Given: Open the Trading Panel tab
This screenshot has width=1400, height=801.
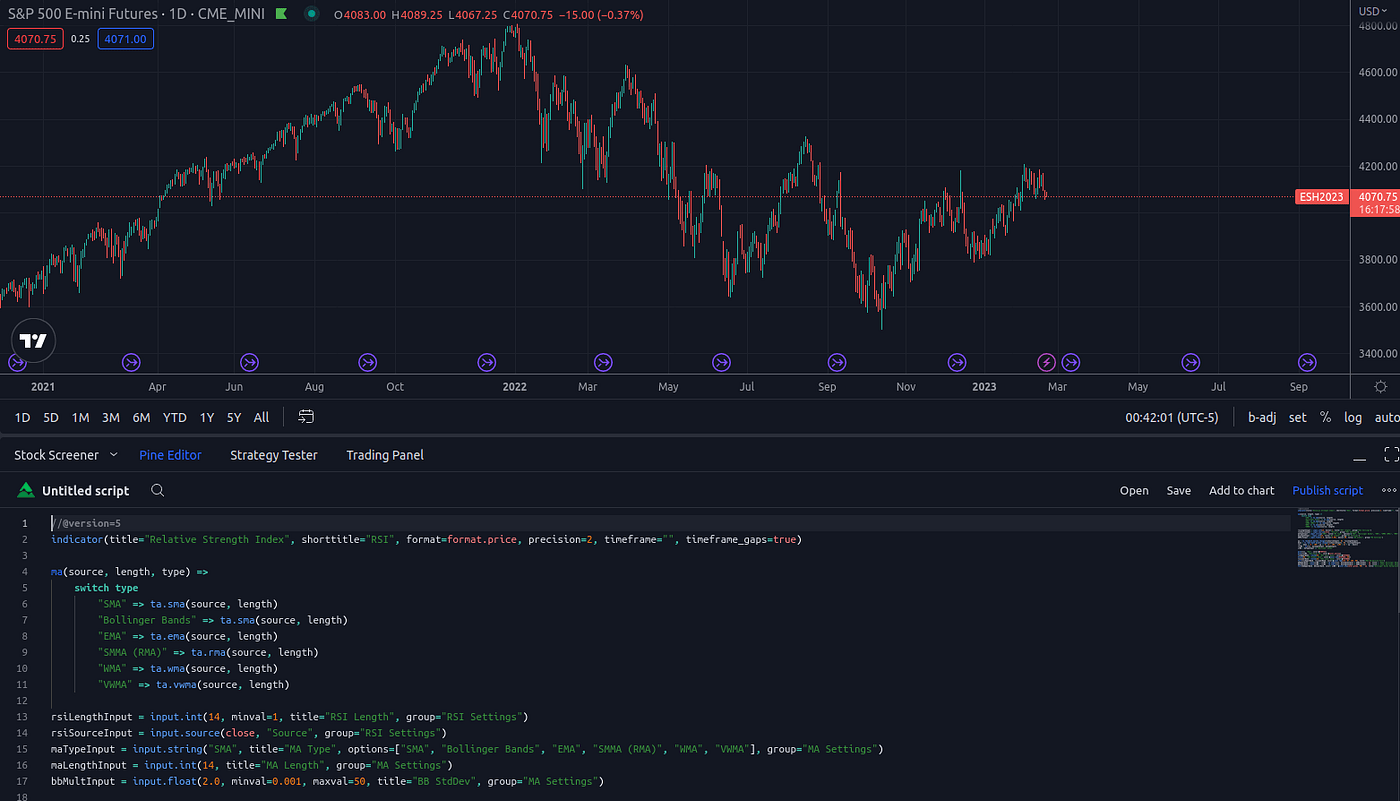Looking at the screenshot, I should pyautogui.click(x=385, y=454).
